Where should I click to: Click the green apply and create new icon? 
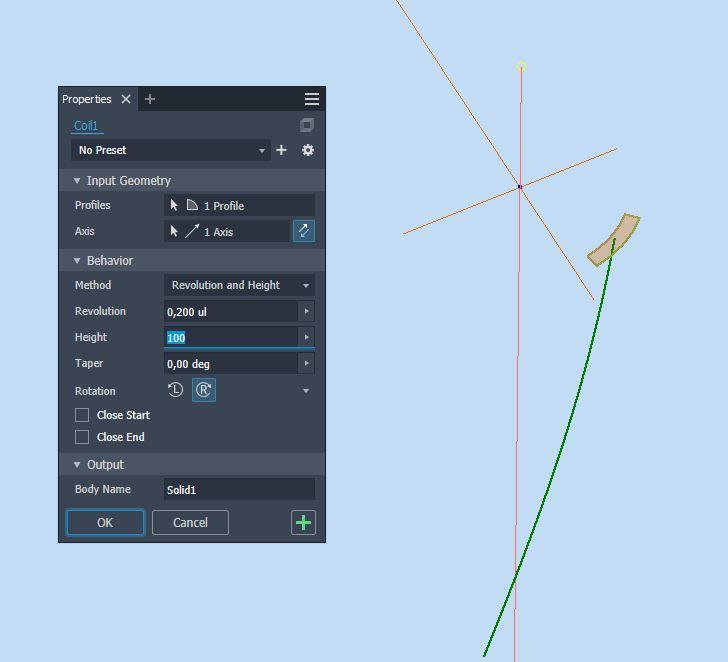coord(303,522)
